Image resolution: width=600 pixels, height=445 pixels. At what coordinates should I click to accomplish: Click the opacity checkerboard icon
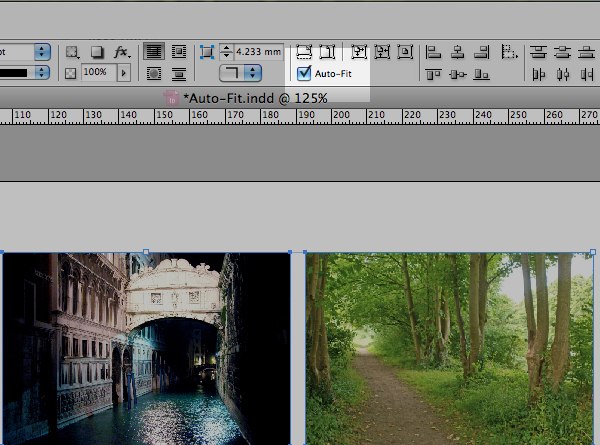point(70,73)
